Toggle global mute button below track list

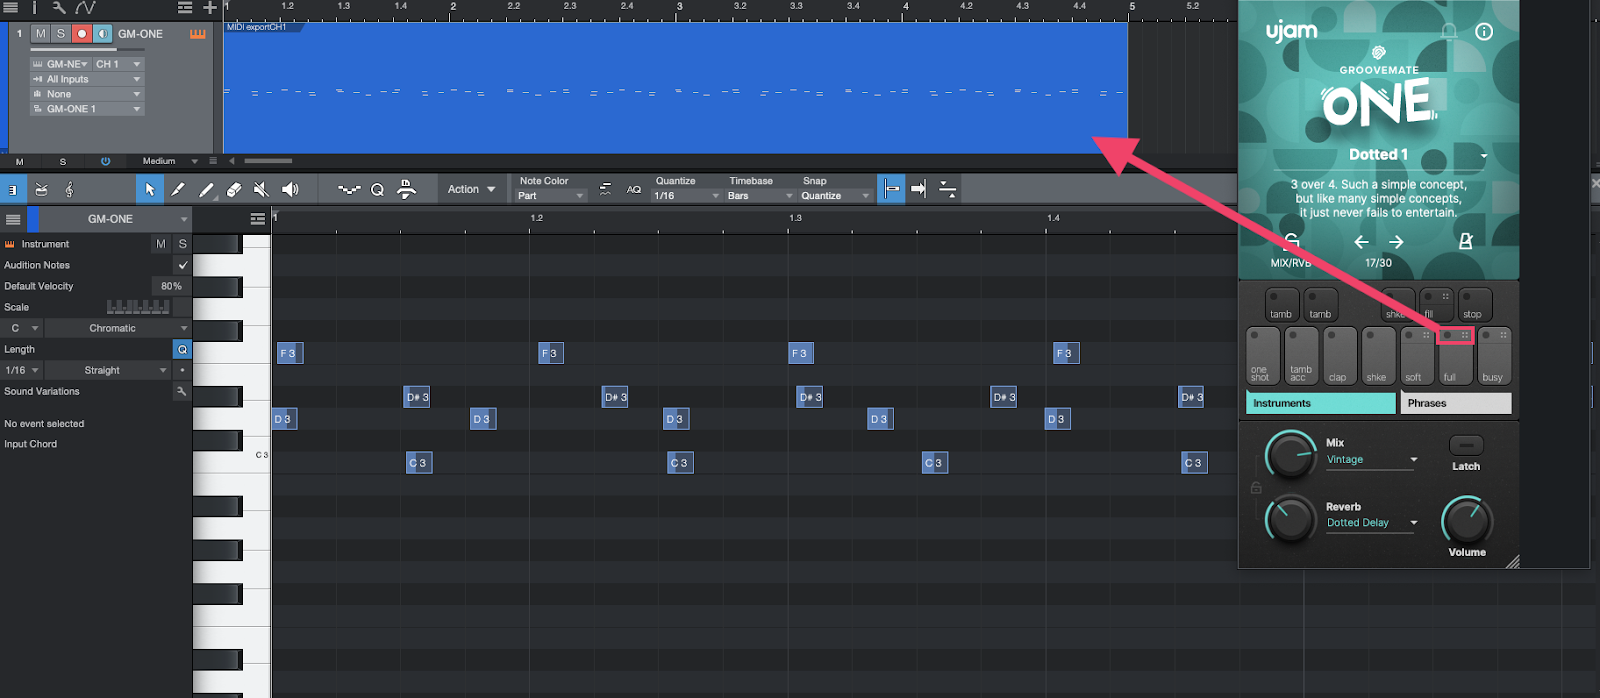pos(19,161)
